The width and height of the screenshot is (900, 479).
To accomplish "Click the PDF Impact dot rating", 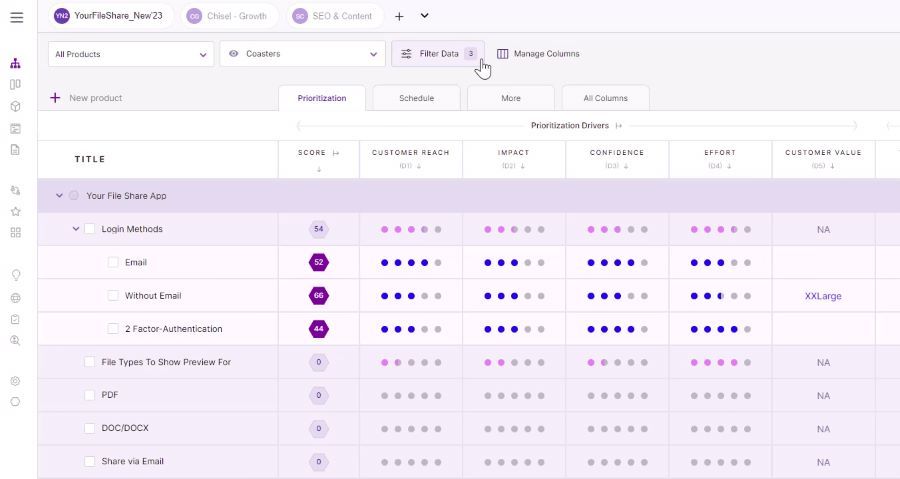I will [514, 396].
